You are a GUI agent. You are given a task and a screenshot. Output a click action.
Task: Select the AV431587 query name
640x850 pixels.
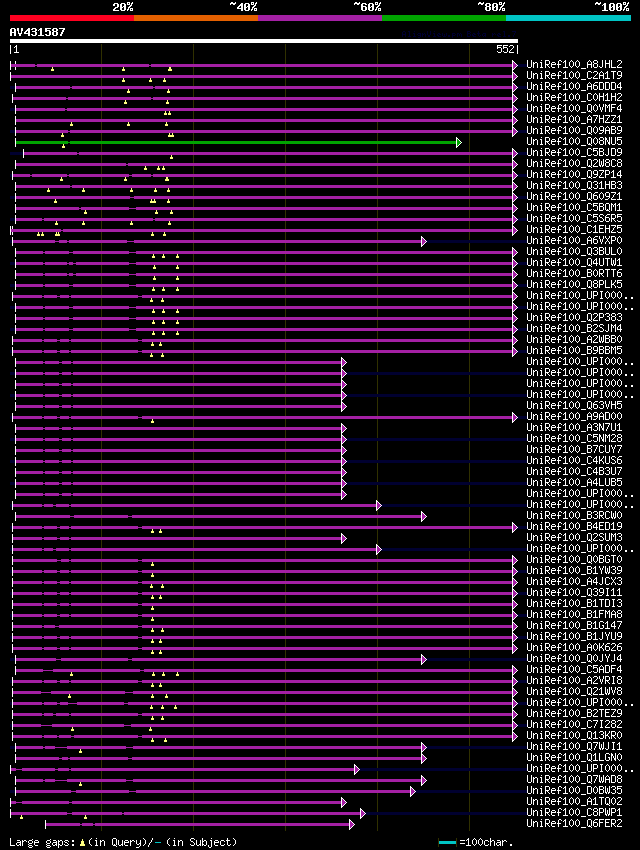37,32
